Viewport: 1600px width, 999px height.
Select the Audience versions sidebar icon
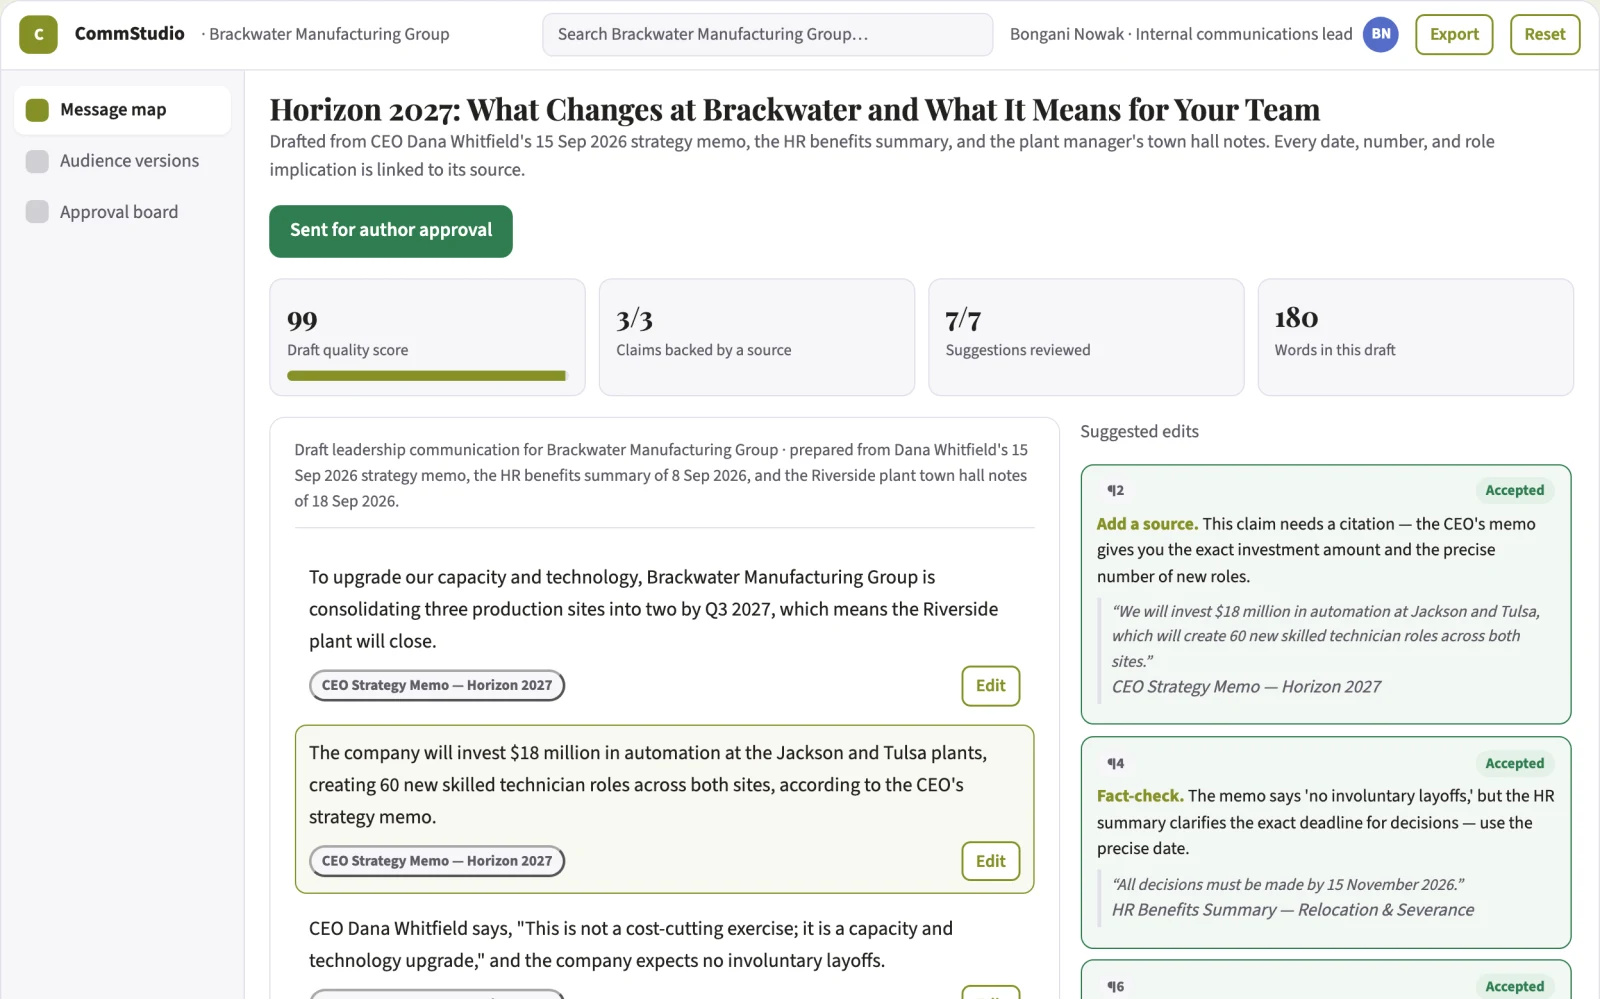point(37,161)
